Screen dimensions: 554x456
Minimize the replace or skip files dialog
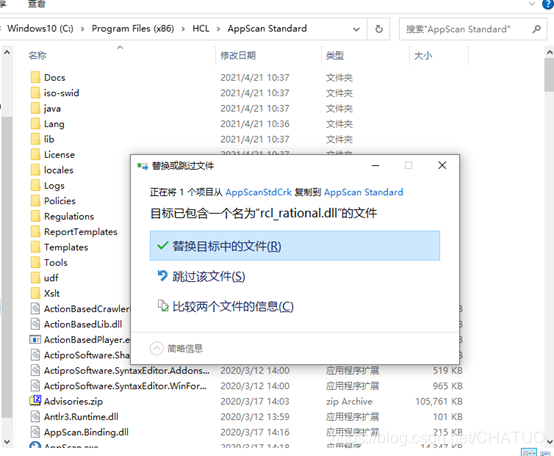tap(375, 165)
